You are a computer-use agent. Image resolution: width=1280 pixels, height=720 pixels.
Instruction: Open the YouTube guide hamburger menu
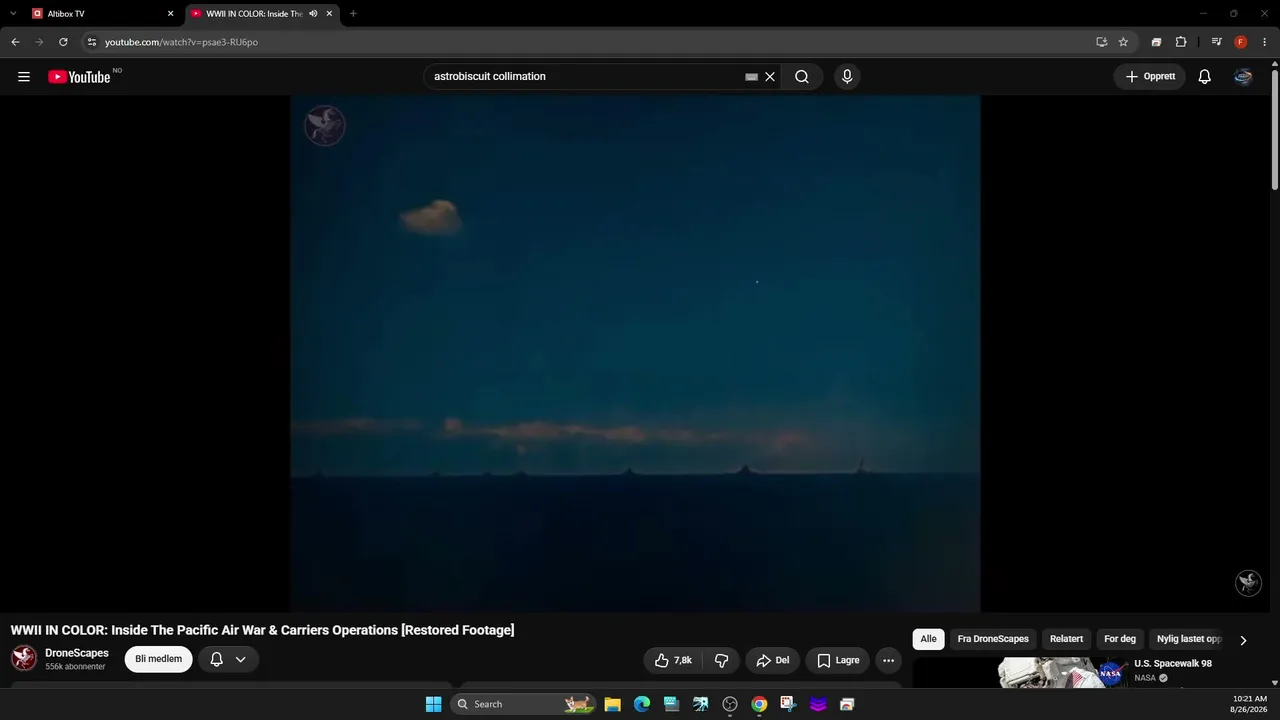[24, 77]
